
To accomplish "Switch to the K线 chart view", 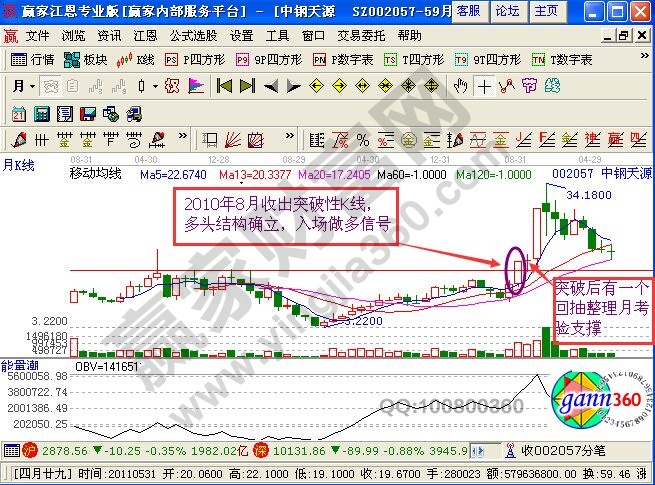I will [x=139, y=59].
